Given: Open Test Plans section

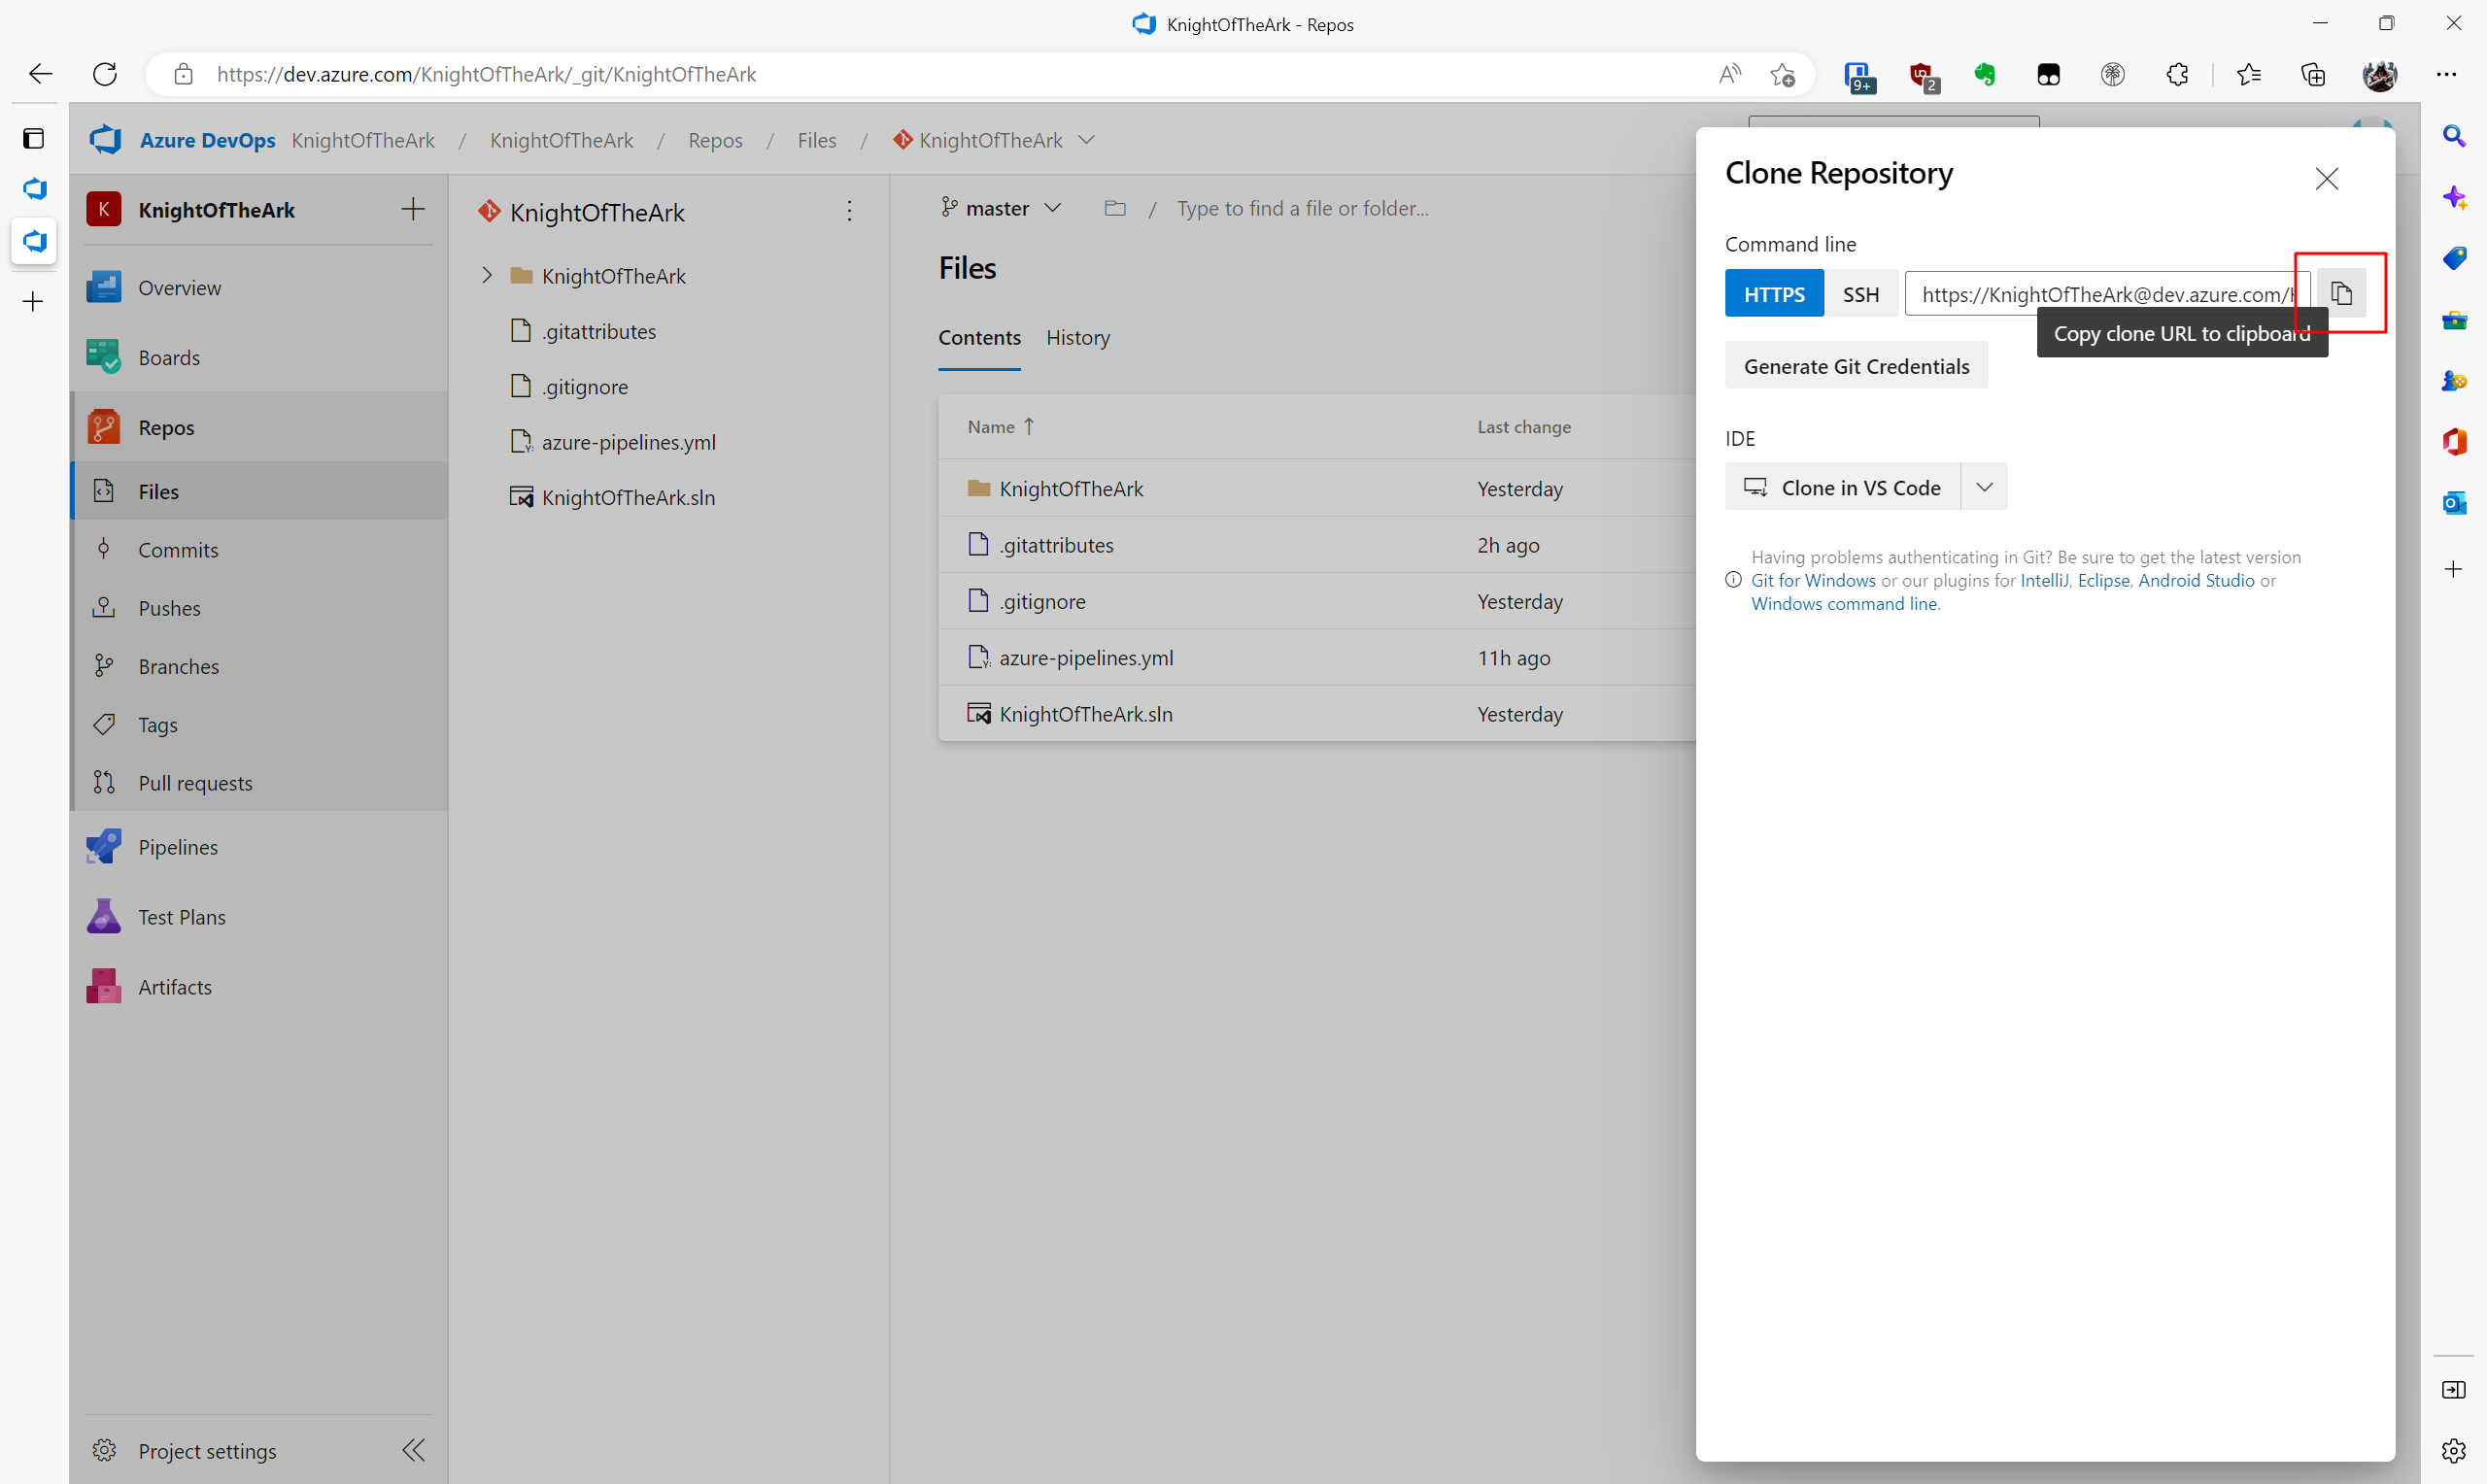Looking at the screenshot, I should tap(181, 917).
